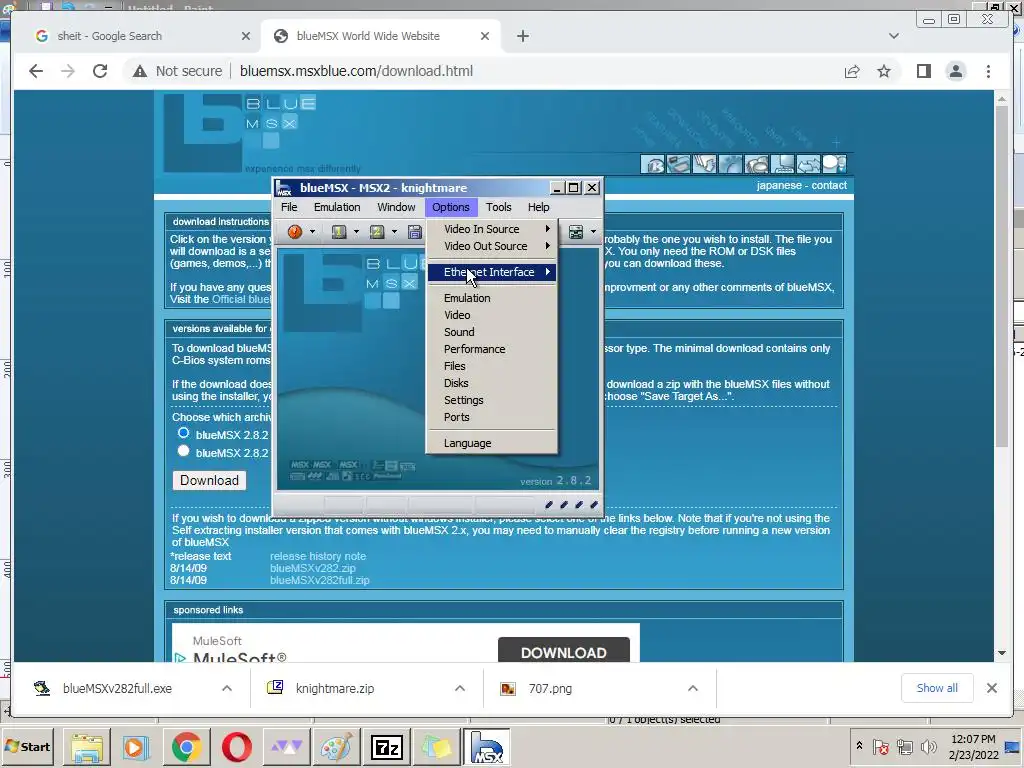Viewport: 1024px width, 768px height.
Task: Click Show all downloads button
Action: pos(937,688)
